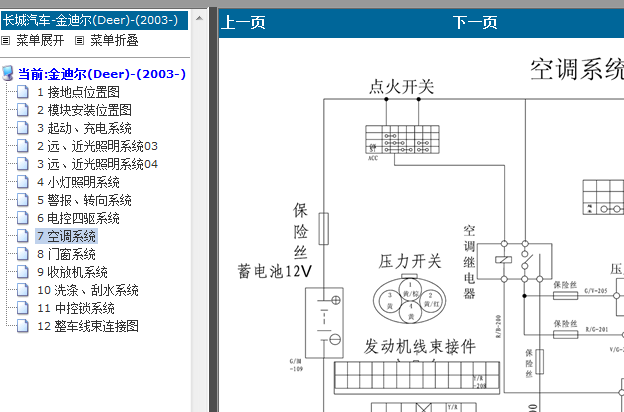Go to previous page 上一页
Viewport: 624px width, 412px height.
(x=243, y=22)
